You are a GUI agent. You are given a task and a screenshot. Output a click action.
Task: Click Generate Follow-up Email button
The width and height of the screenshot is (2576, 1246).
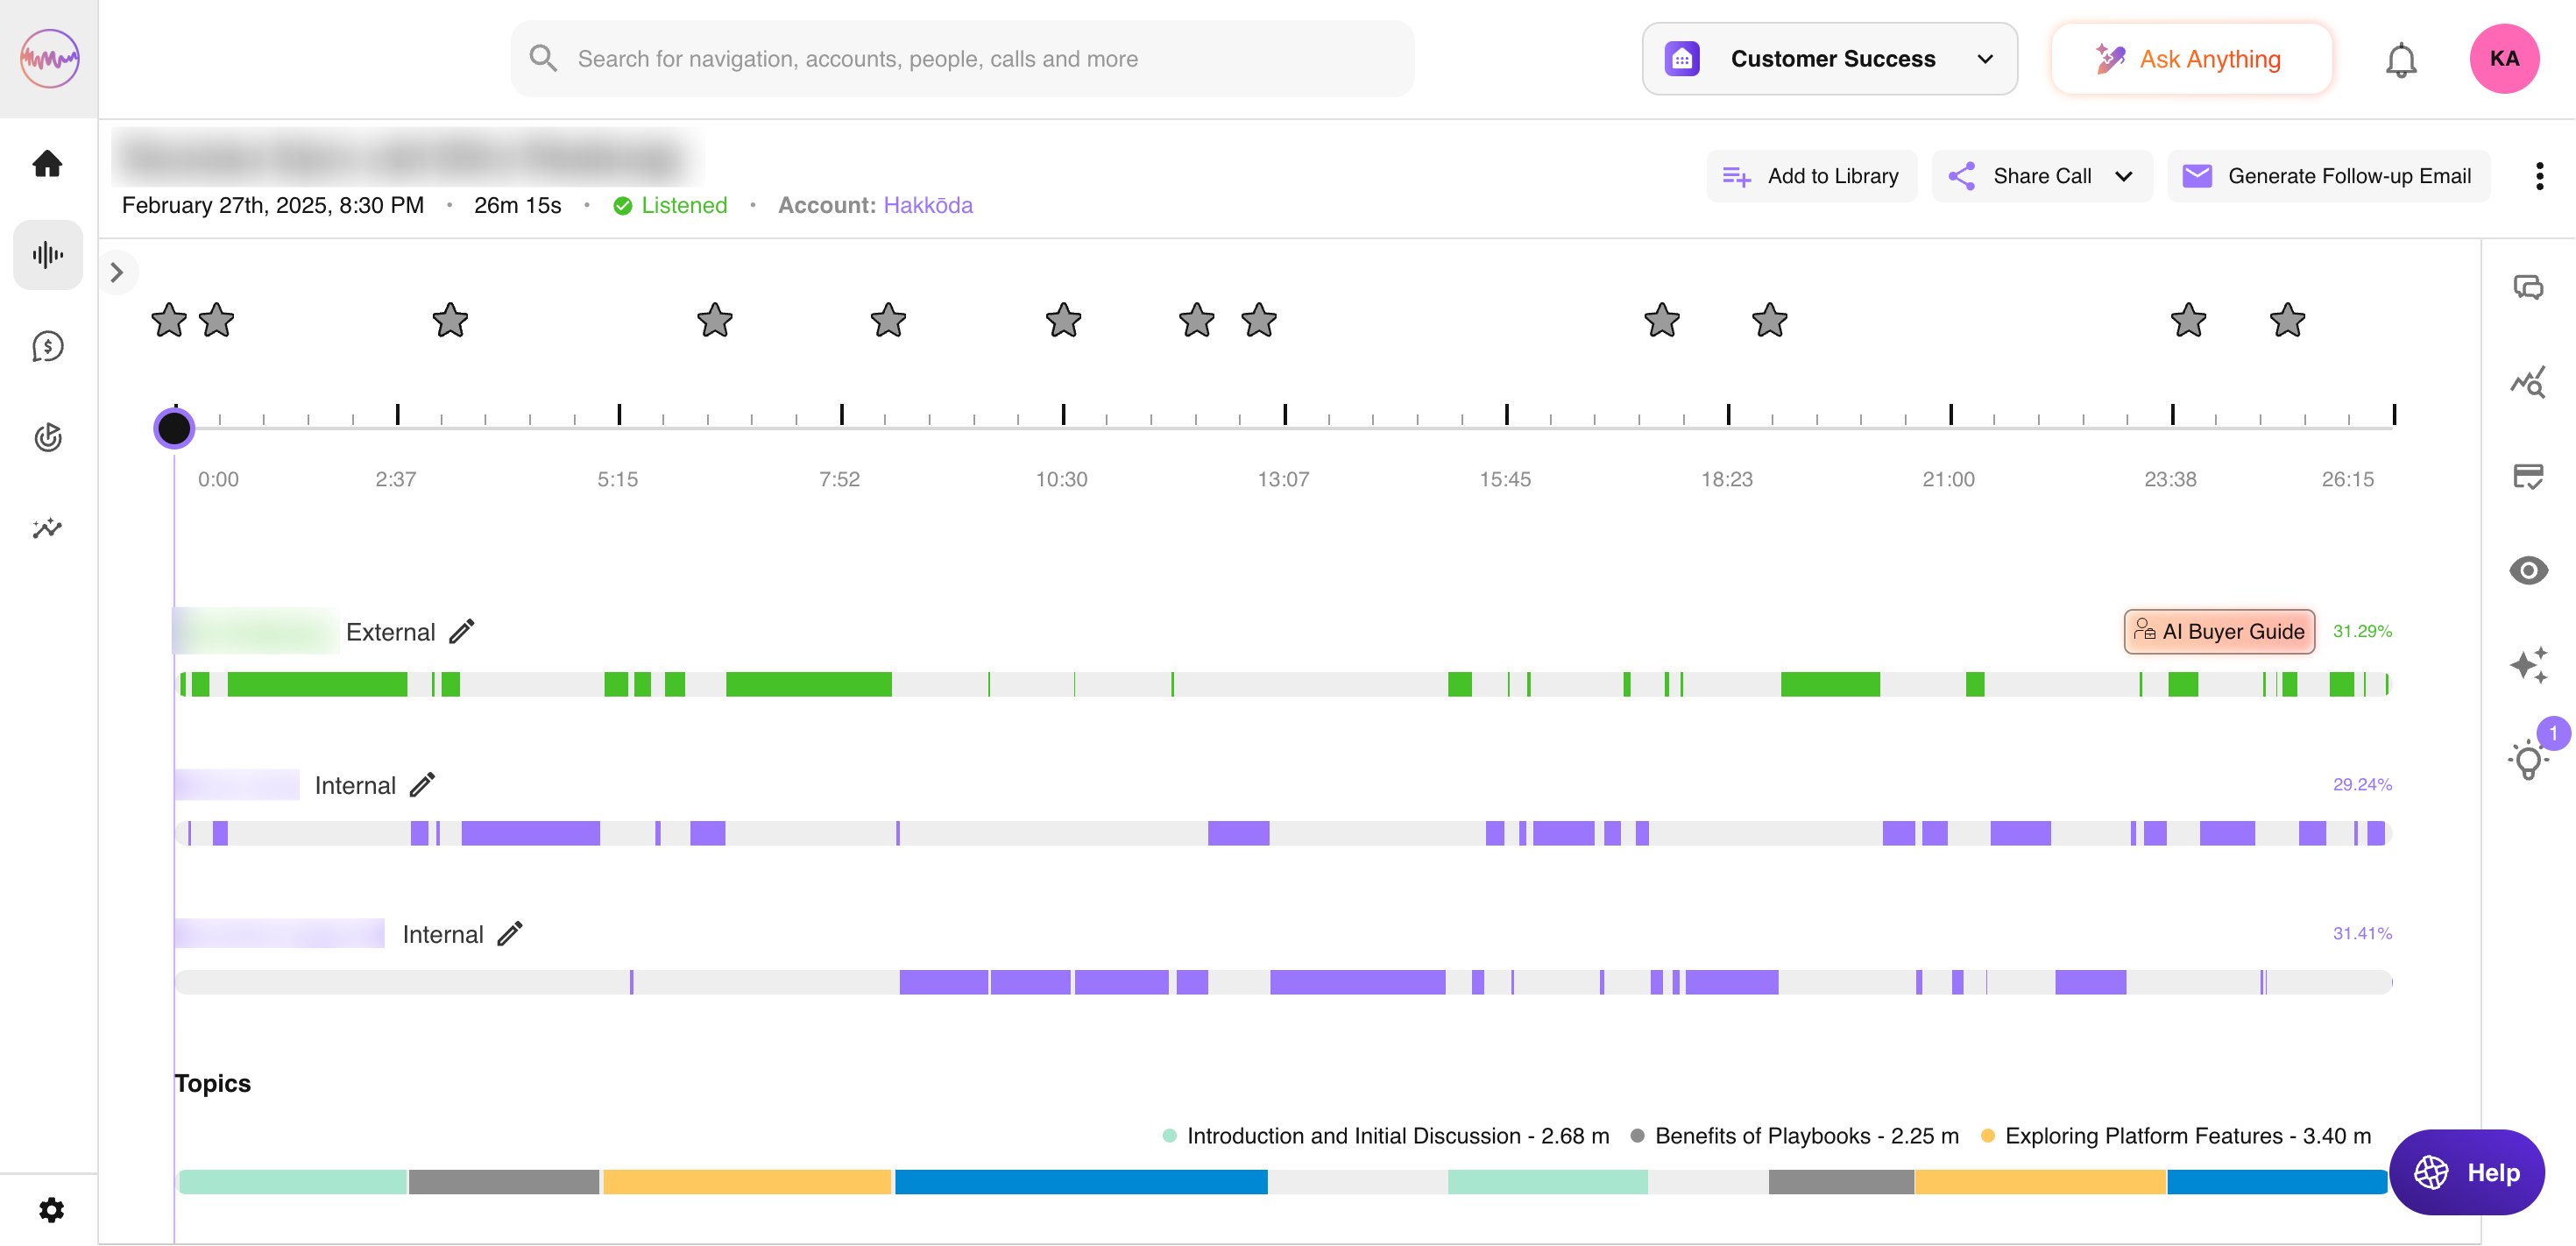(x=2328, y=177)
